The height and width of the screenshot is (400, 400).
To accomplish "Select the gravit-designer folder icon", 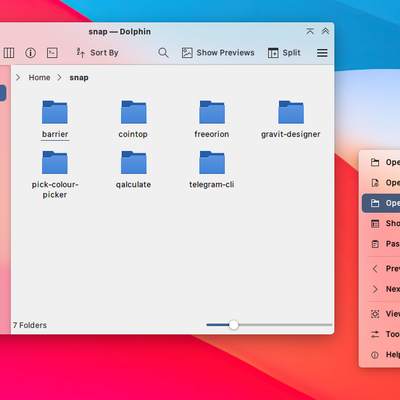I will coord(291,112).
